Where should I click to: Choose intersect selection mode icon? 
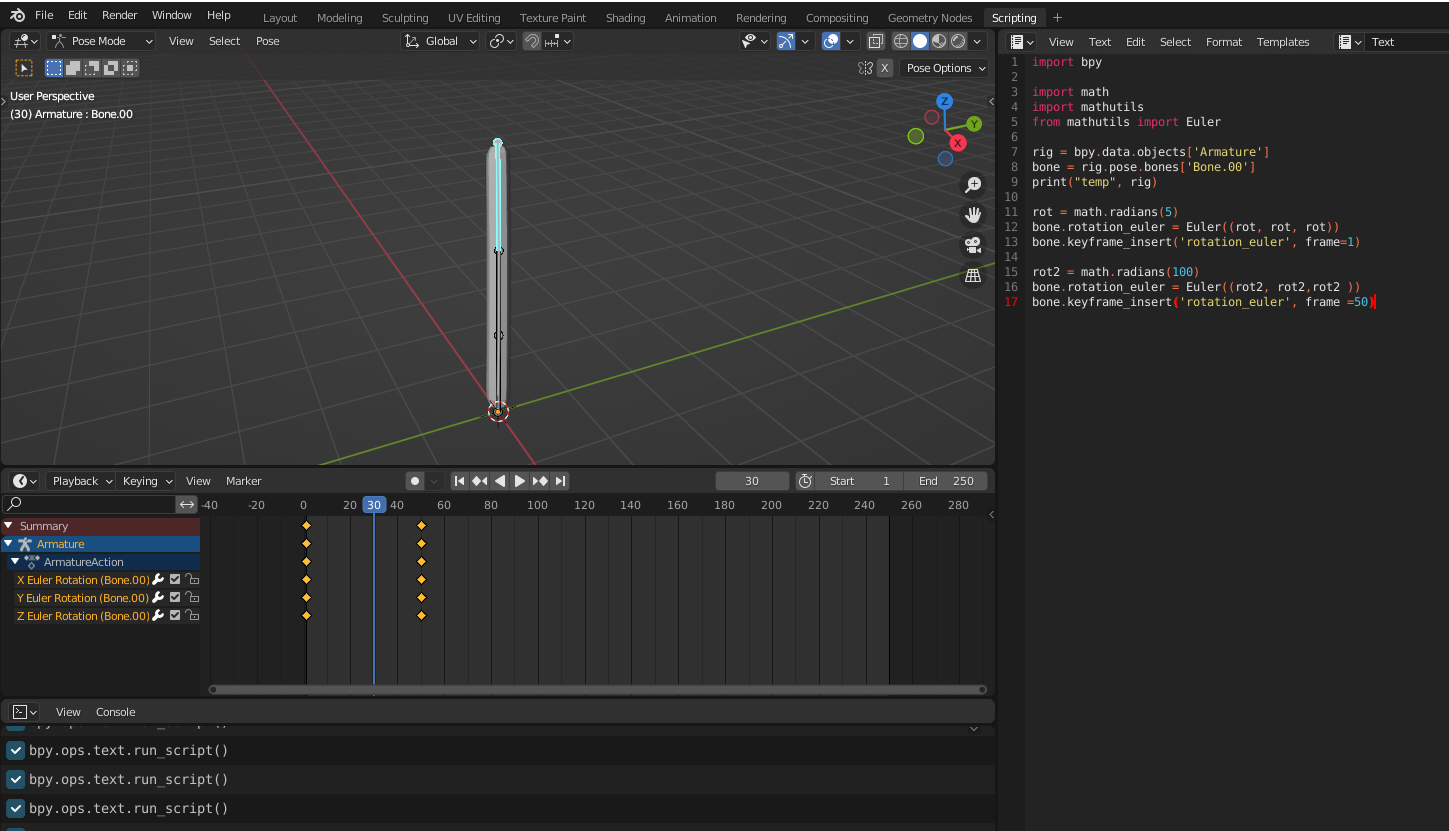(x=130, y=68)
